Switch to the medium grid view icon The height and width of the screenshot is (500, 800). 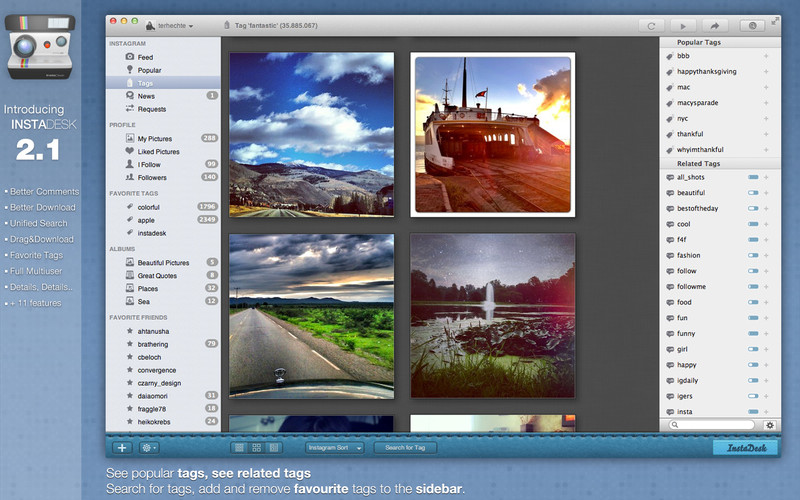tap(256, 448)
